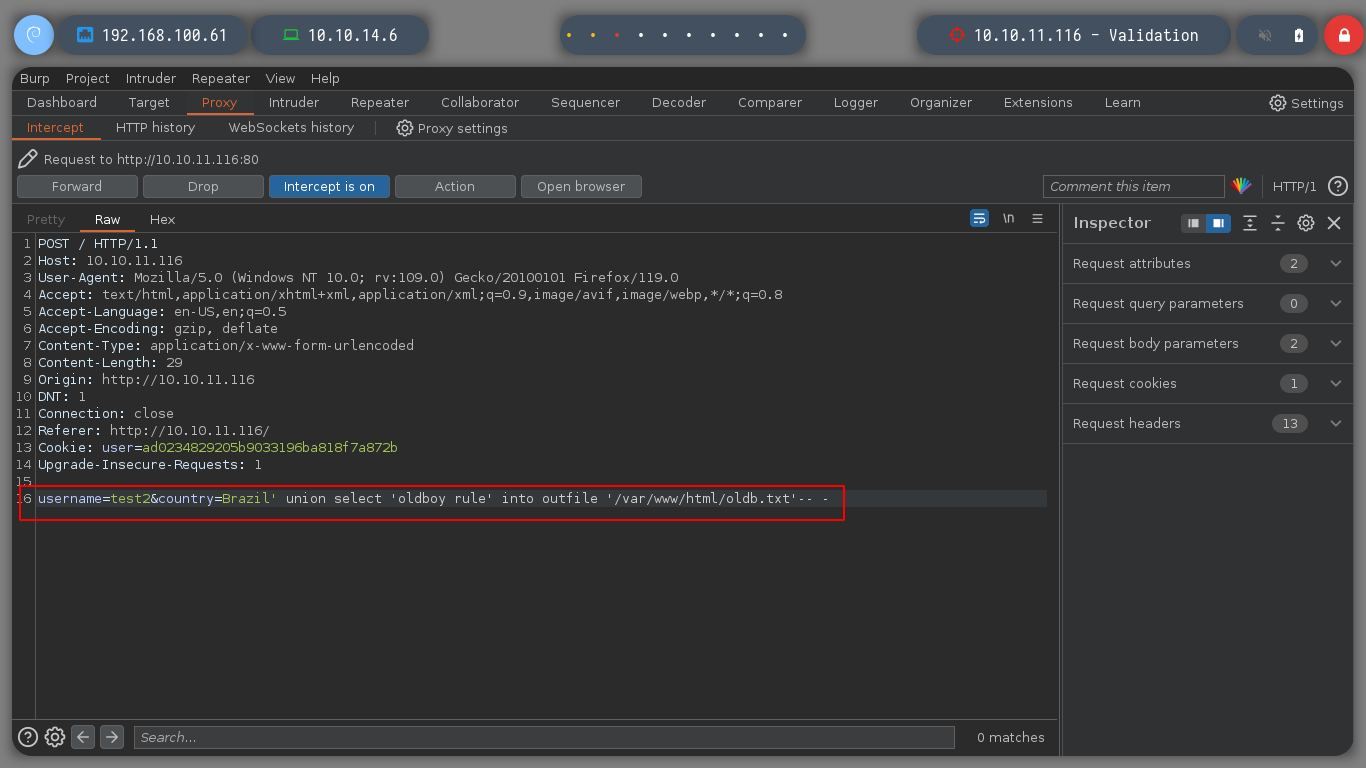Click the Comment this item field
1366x768 pixels.
click(x=1134, y=186)
